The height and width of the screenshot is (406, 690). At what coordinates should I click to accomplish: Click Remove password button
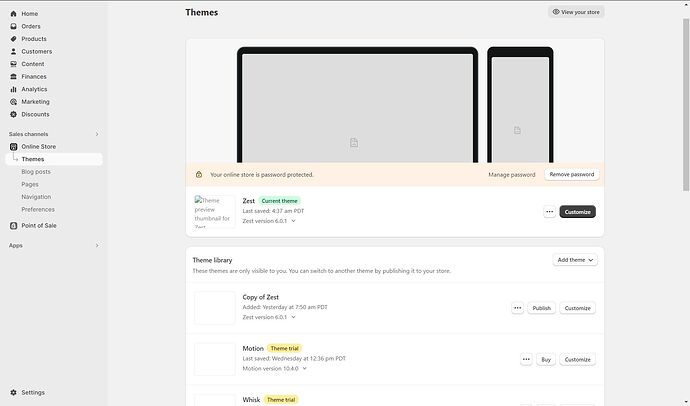572,174
